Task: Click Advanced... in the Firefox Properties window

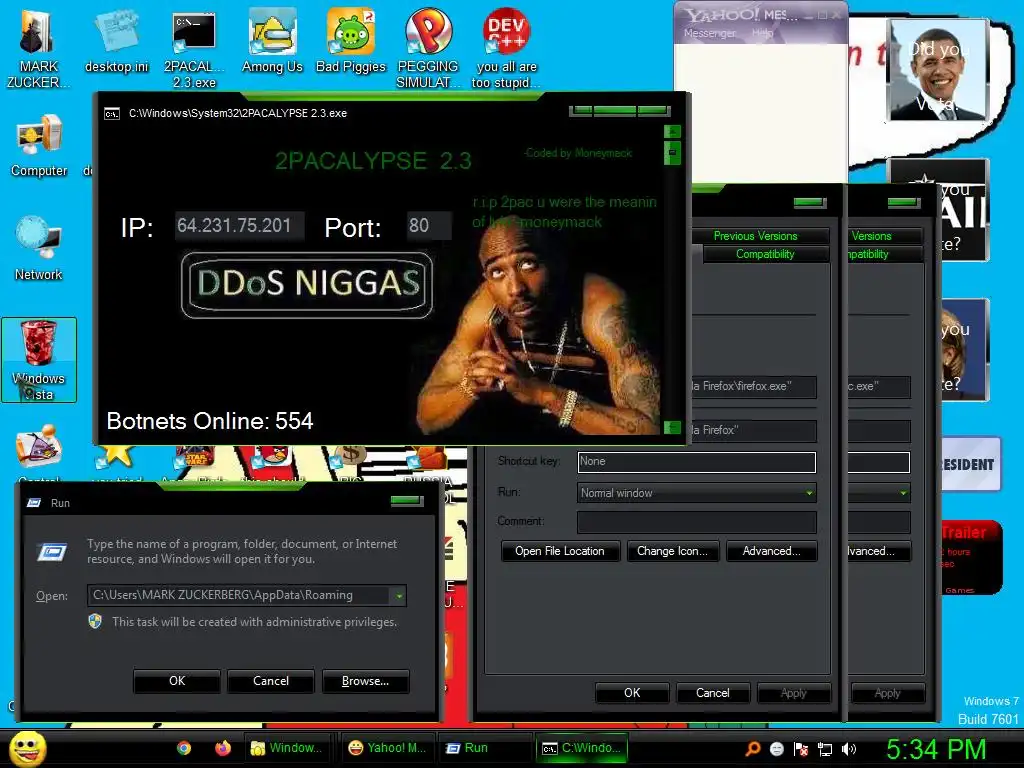Action: point(771,551)
